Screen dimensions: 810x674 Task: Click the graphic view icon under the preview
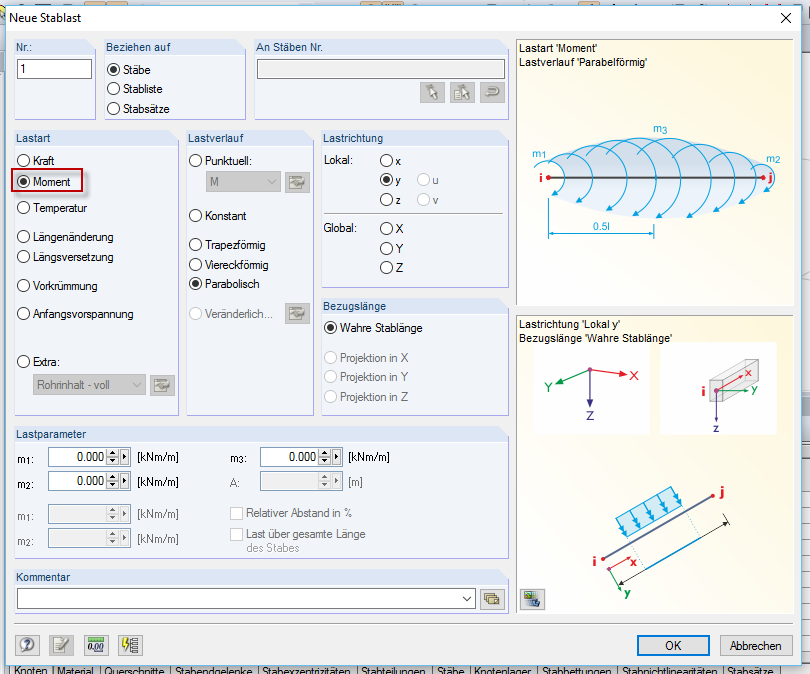pos(532,599)
